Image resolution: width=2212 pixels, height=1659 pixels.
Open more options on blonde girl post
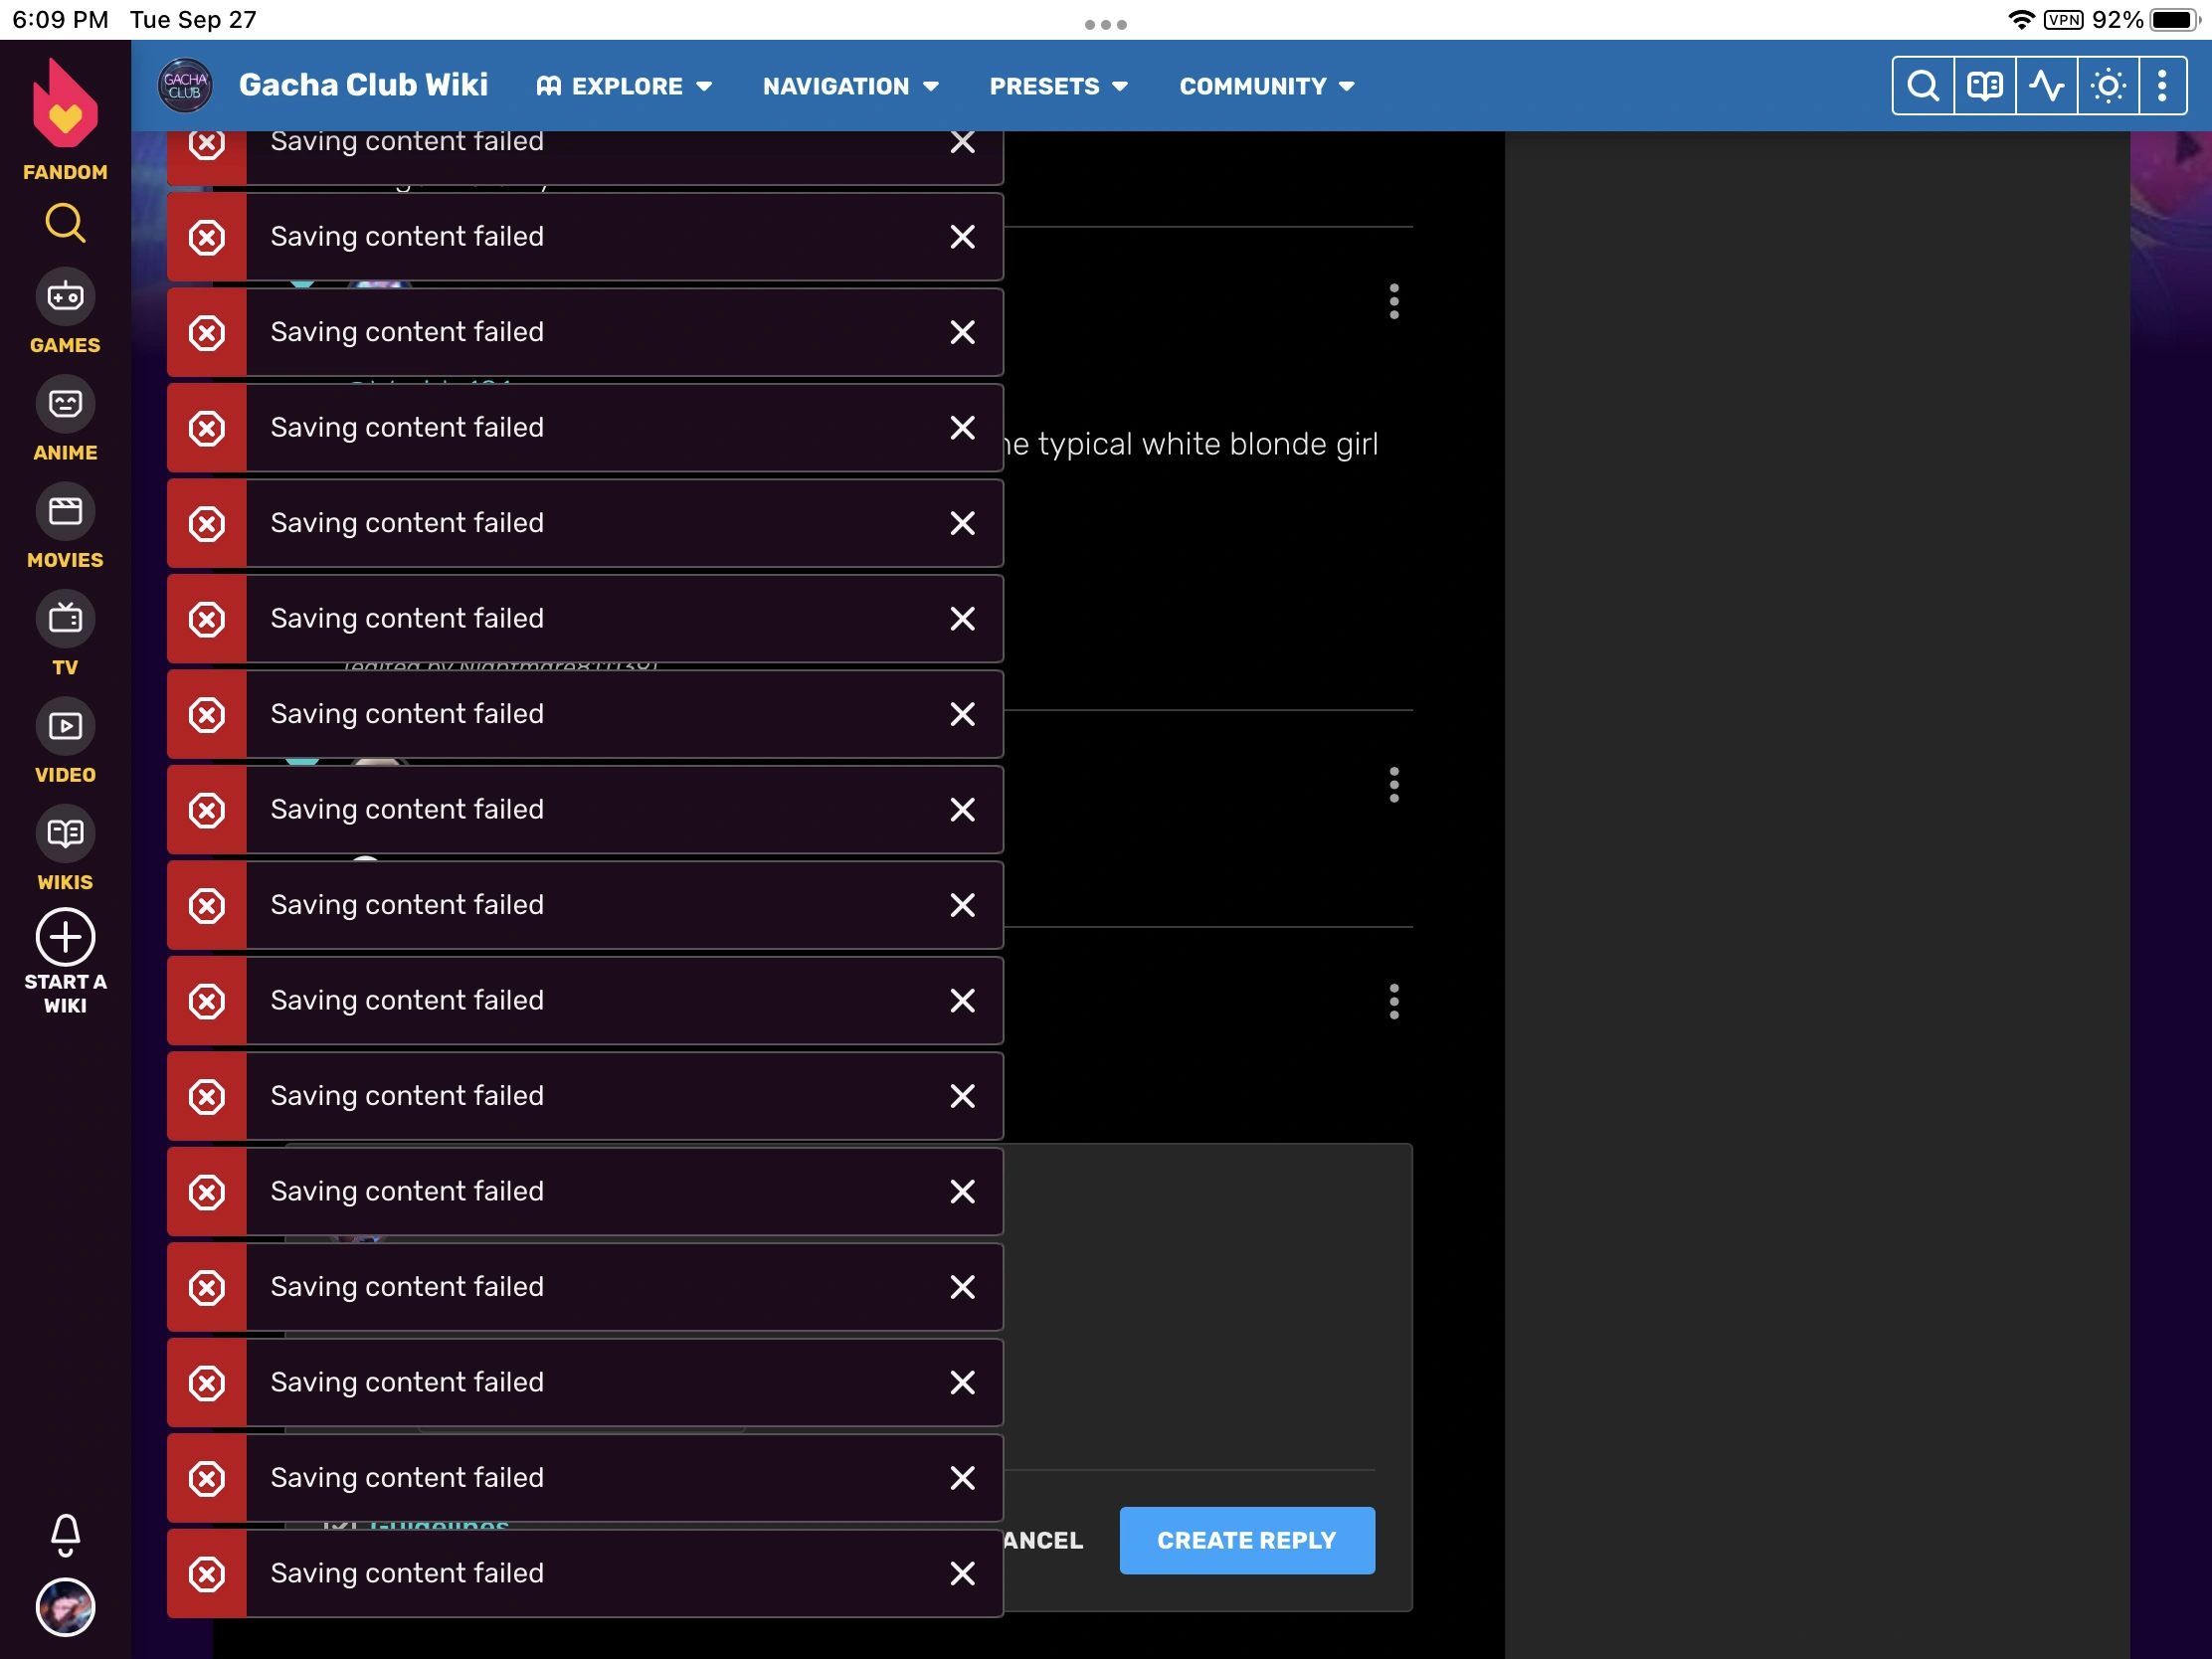1394,301
